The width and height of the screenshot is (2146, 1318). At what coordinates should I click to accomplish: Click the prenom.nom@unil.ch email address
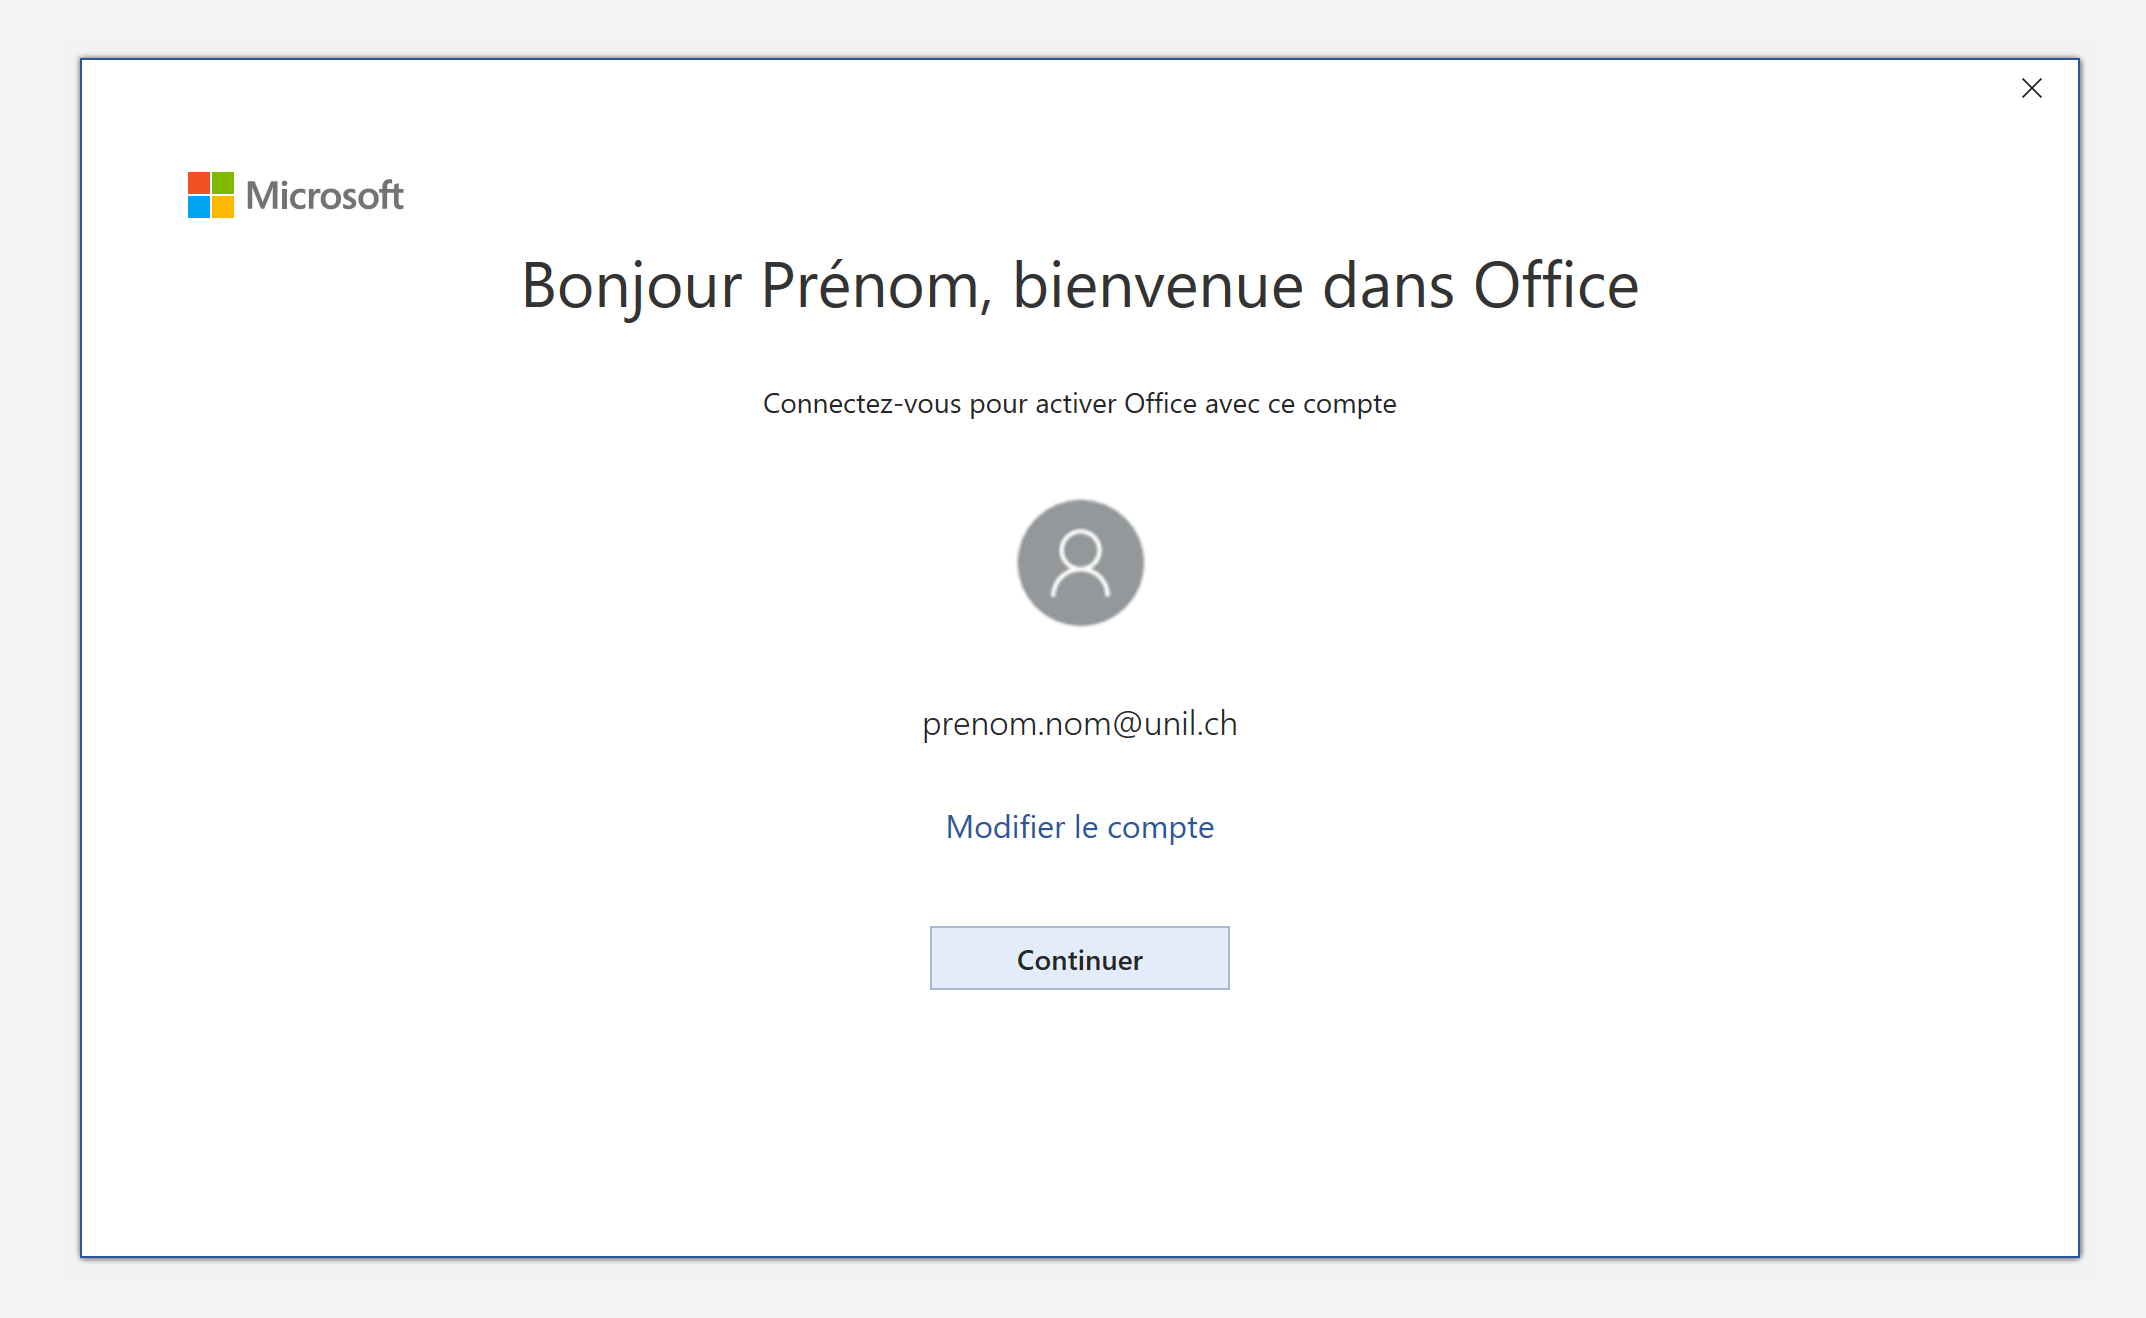[x=1079, y=723]
